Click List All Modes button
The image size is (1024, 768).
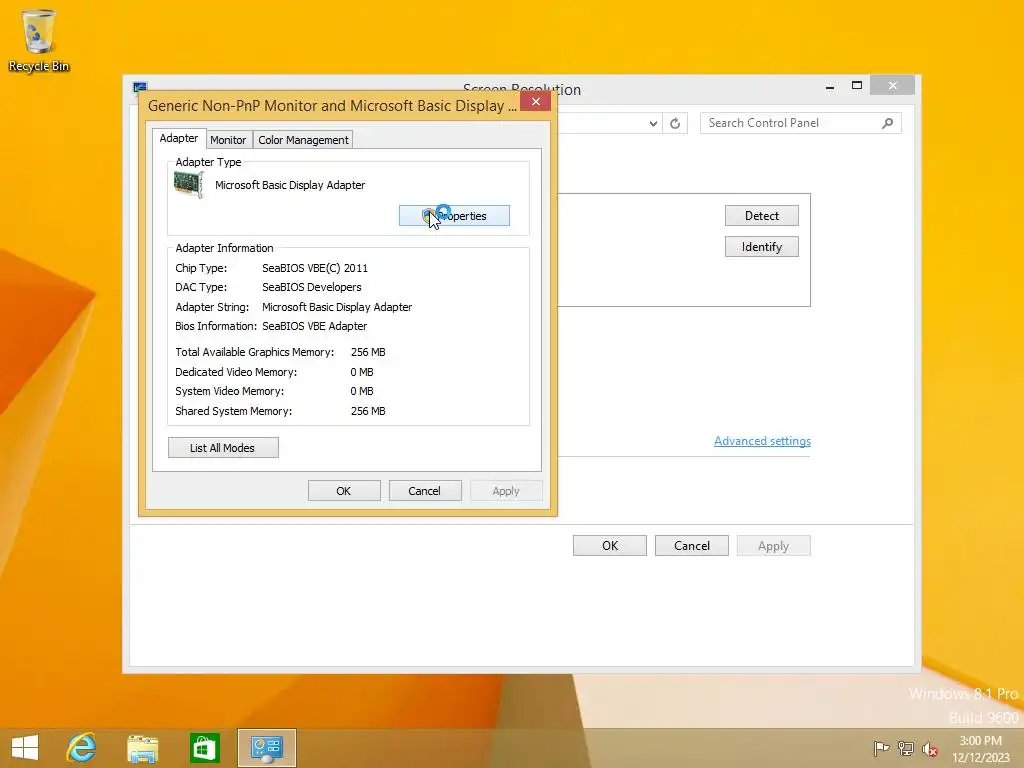[x=223, y=447]
